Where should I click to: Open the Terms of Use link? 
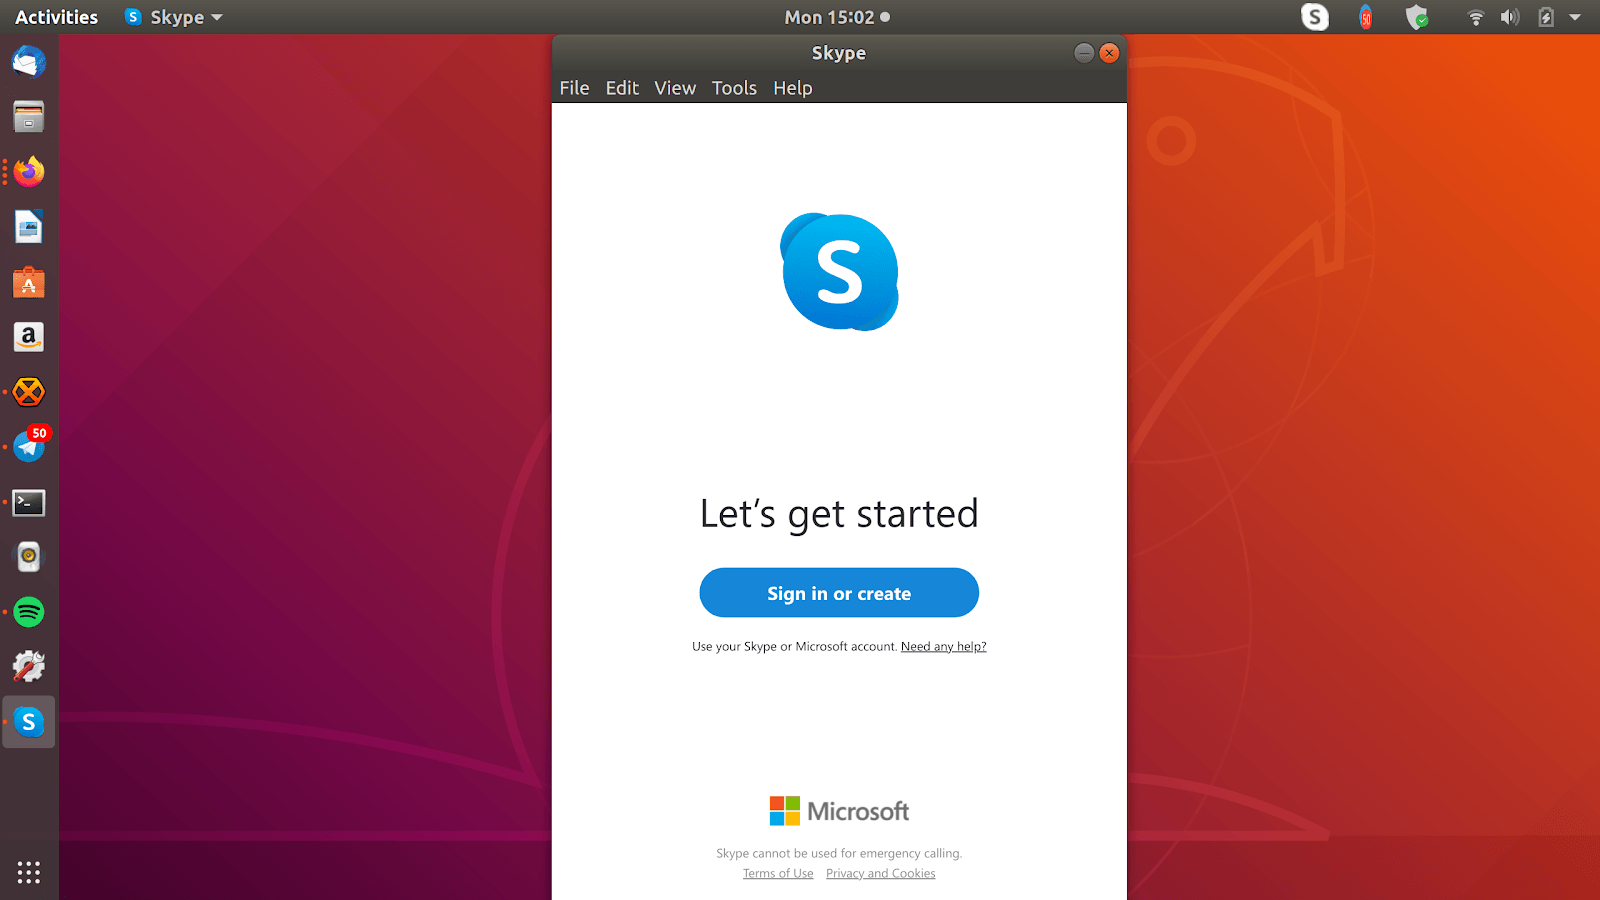point(778,874)
